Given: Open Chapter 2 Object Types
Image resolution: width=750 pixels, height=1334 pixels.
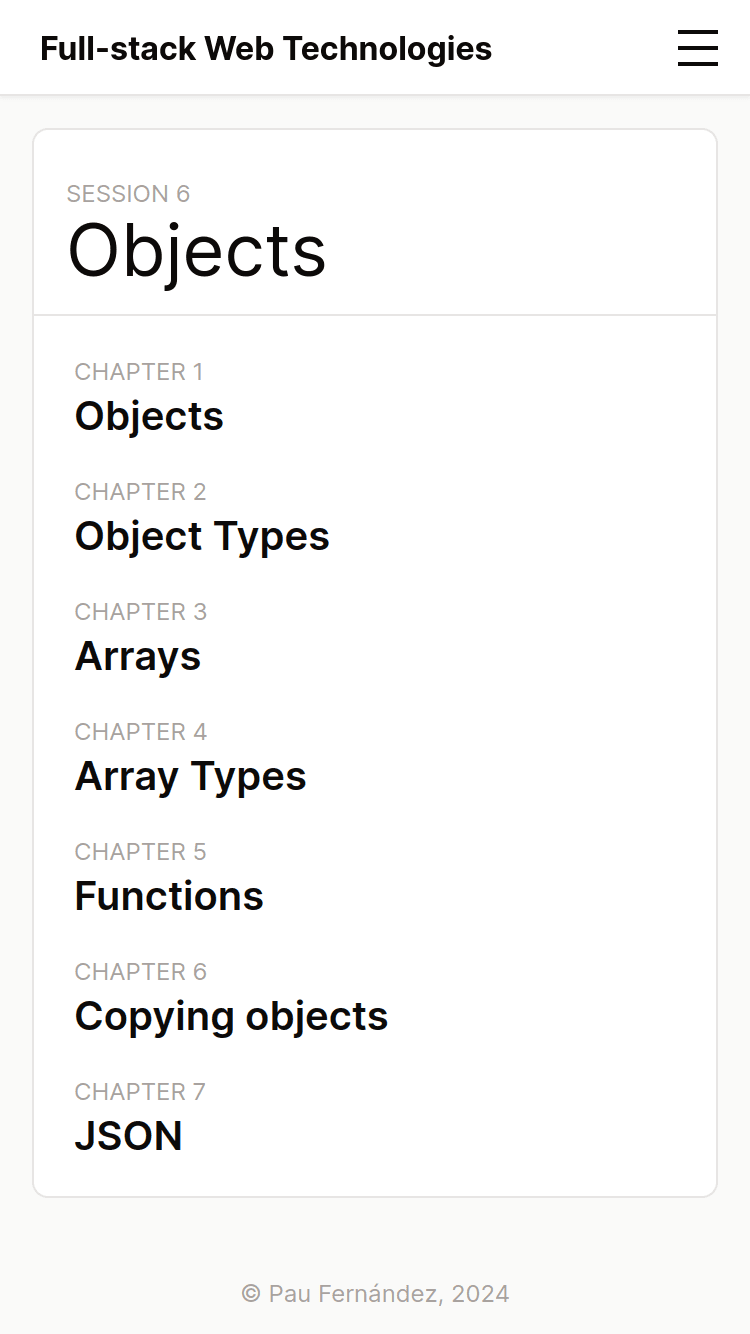Looking at the screenshot, I should [x=202, y=536].
